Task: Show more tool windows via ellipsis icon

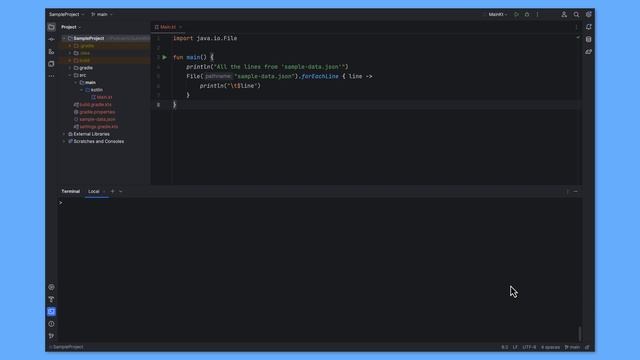Action: point(51,76)
